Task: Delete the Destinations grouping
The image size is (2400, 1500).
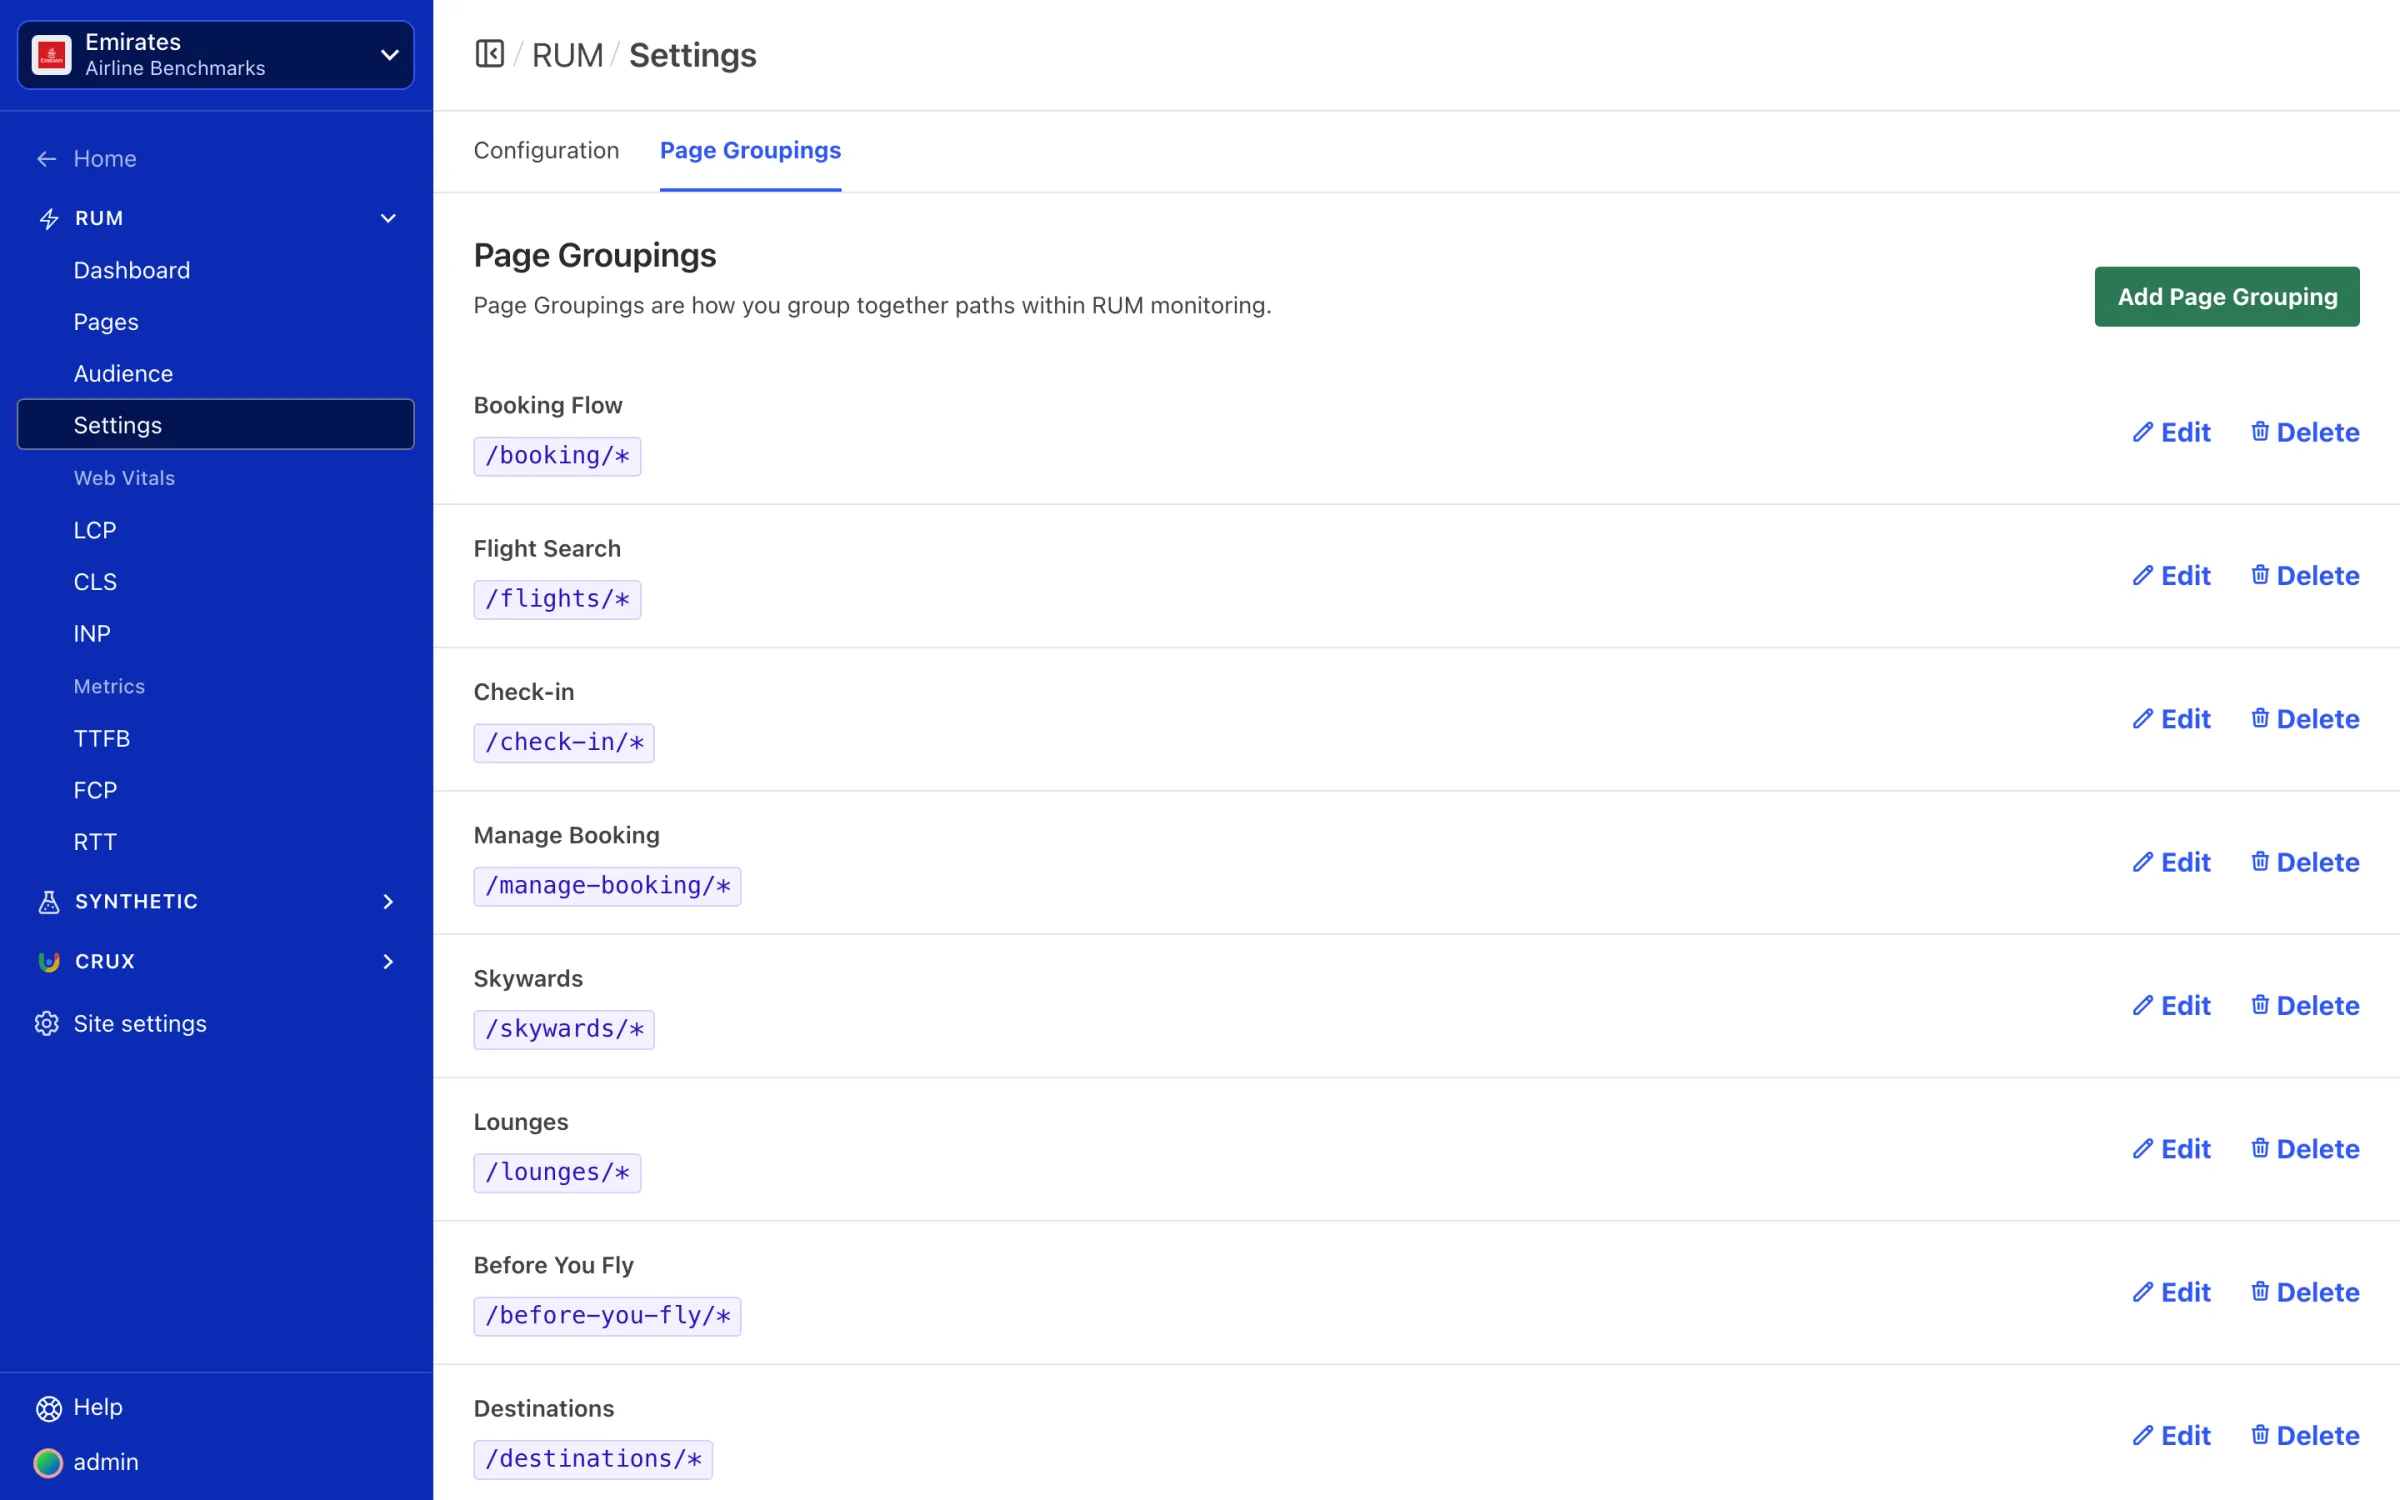Action: (x=2305, y=1435)
